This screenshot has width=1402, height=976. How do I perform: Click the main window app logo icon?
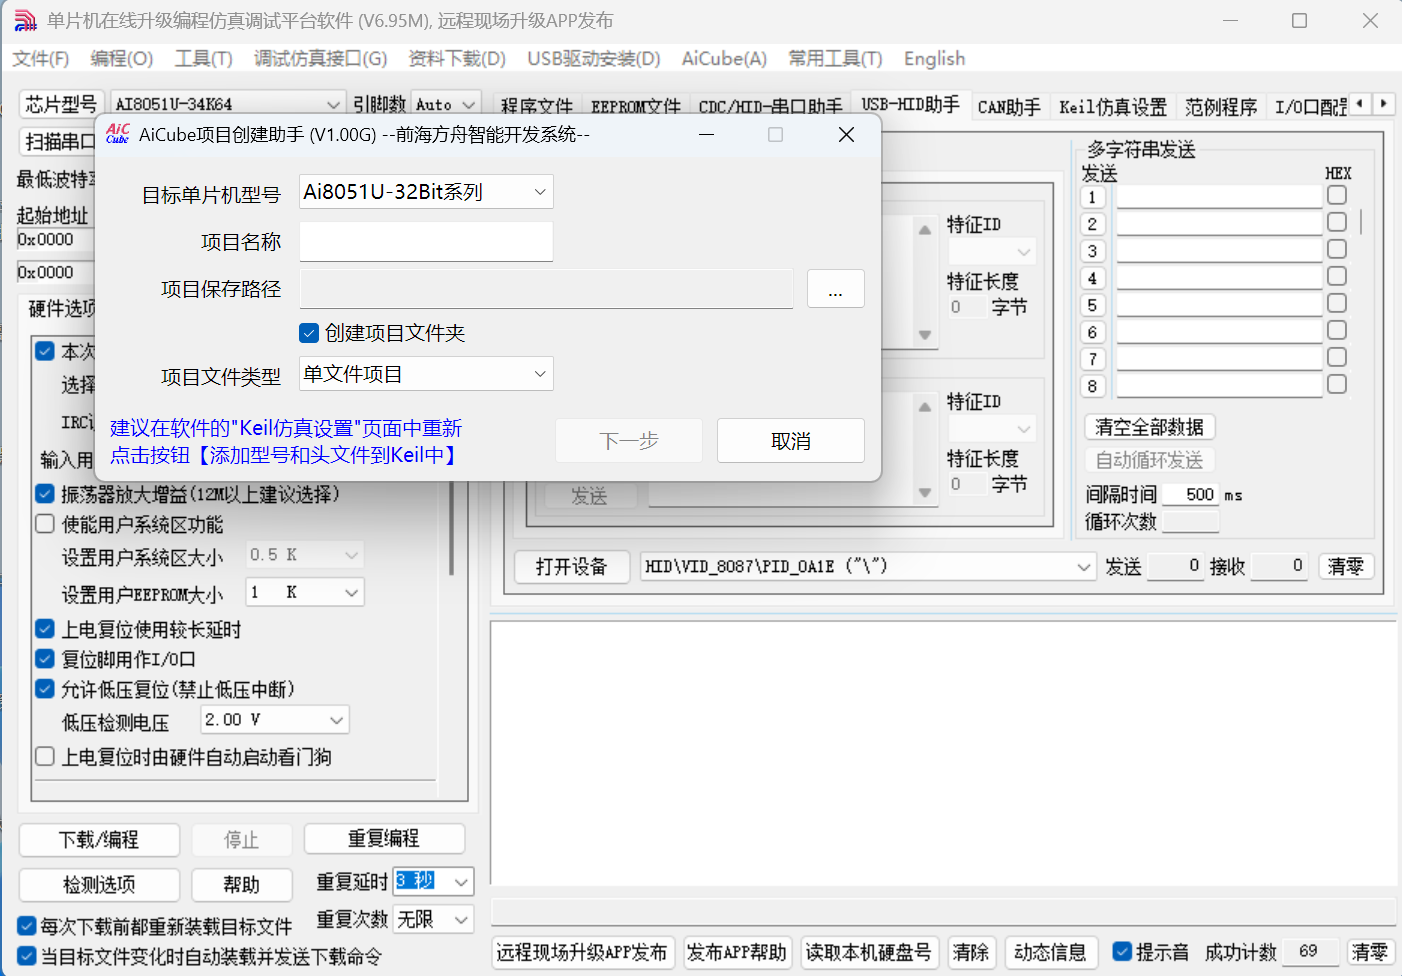pos(25,20)
